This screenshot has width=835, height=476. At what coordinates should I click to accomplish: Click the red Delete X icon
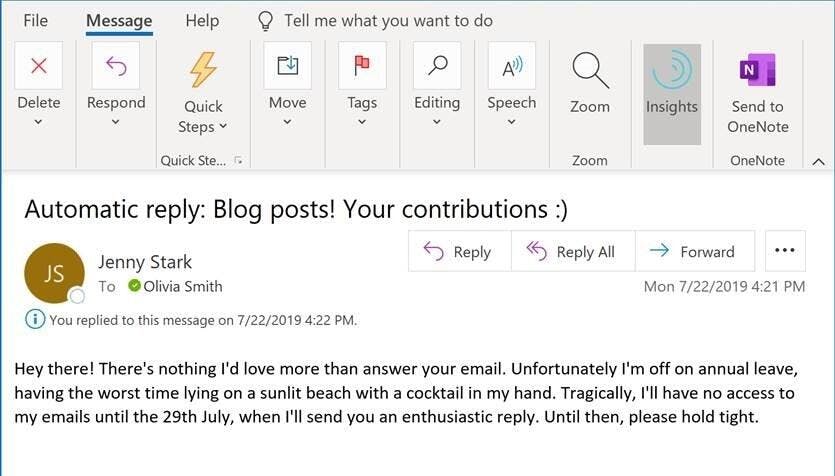39,66
